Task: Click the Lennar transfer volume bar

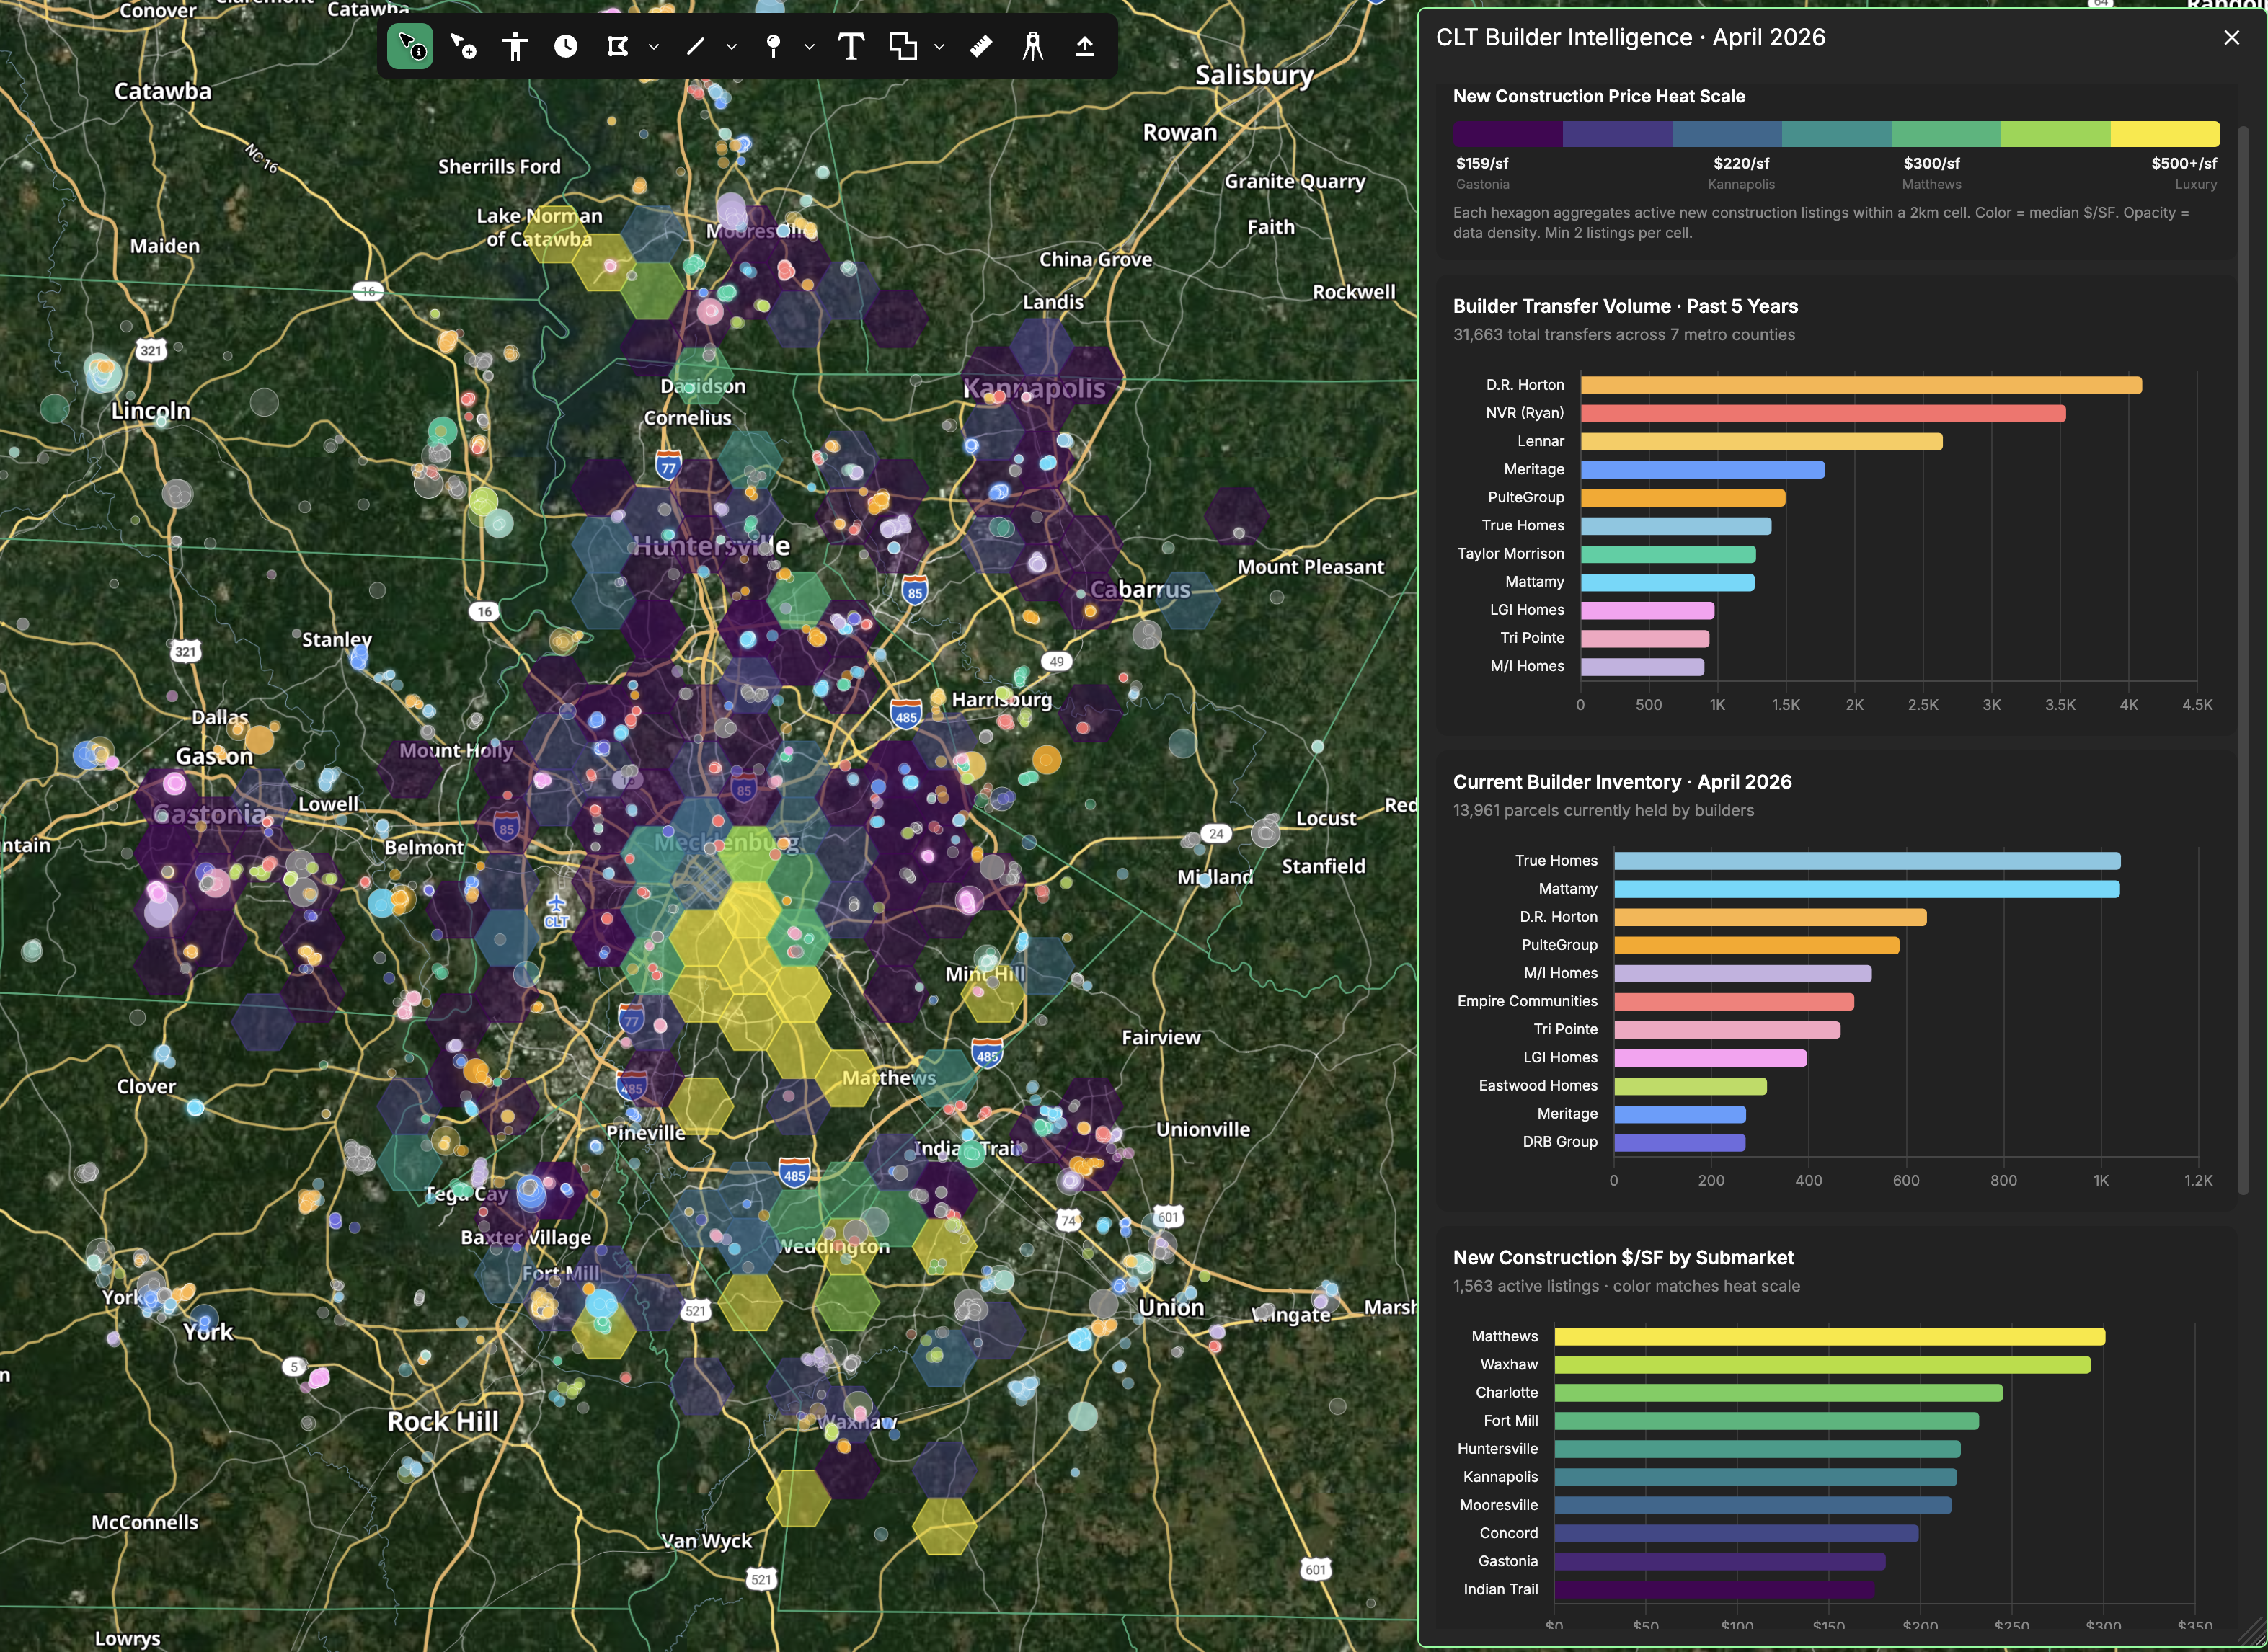Action: 1762,441
